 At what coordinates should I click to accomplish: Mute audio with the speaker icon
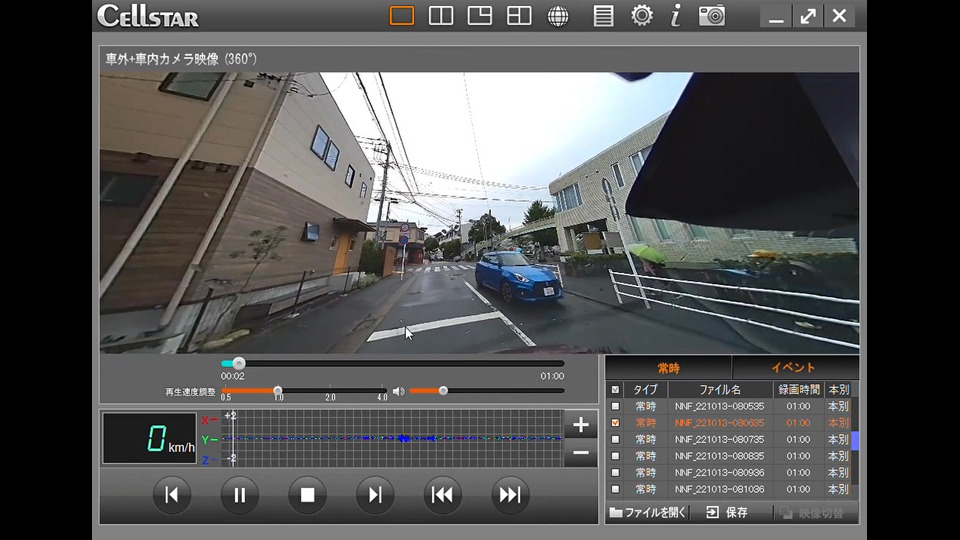398,391
